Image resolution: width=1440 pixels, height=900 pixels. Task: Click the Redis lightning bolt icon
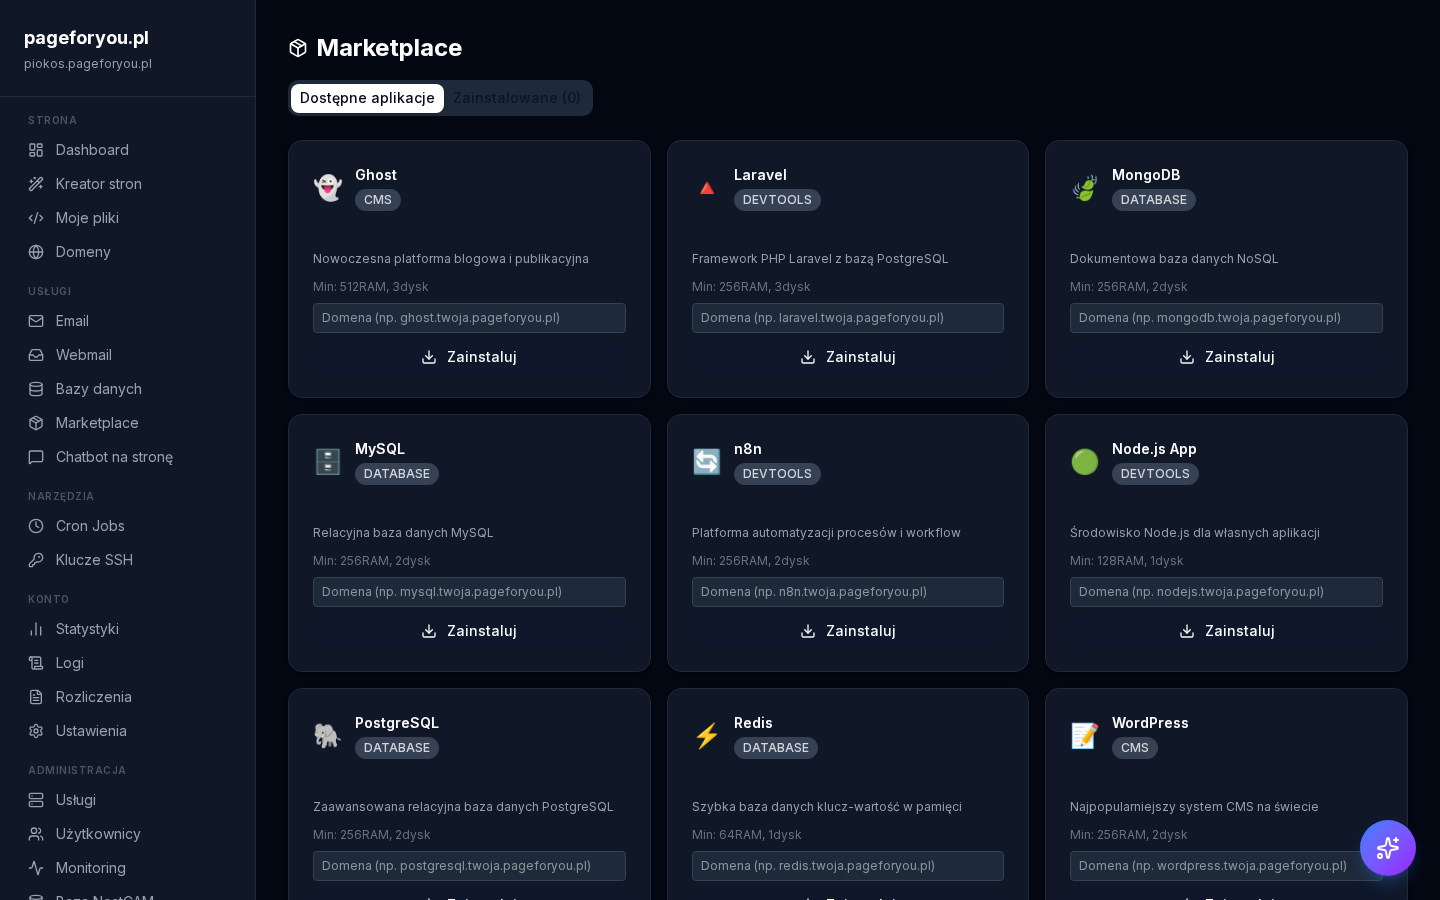click(707, 736)
